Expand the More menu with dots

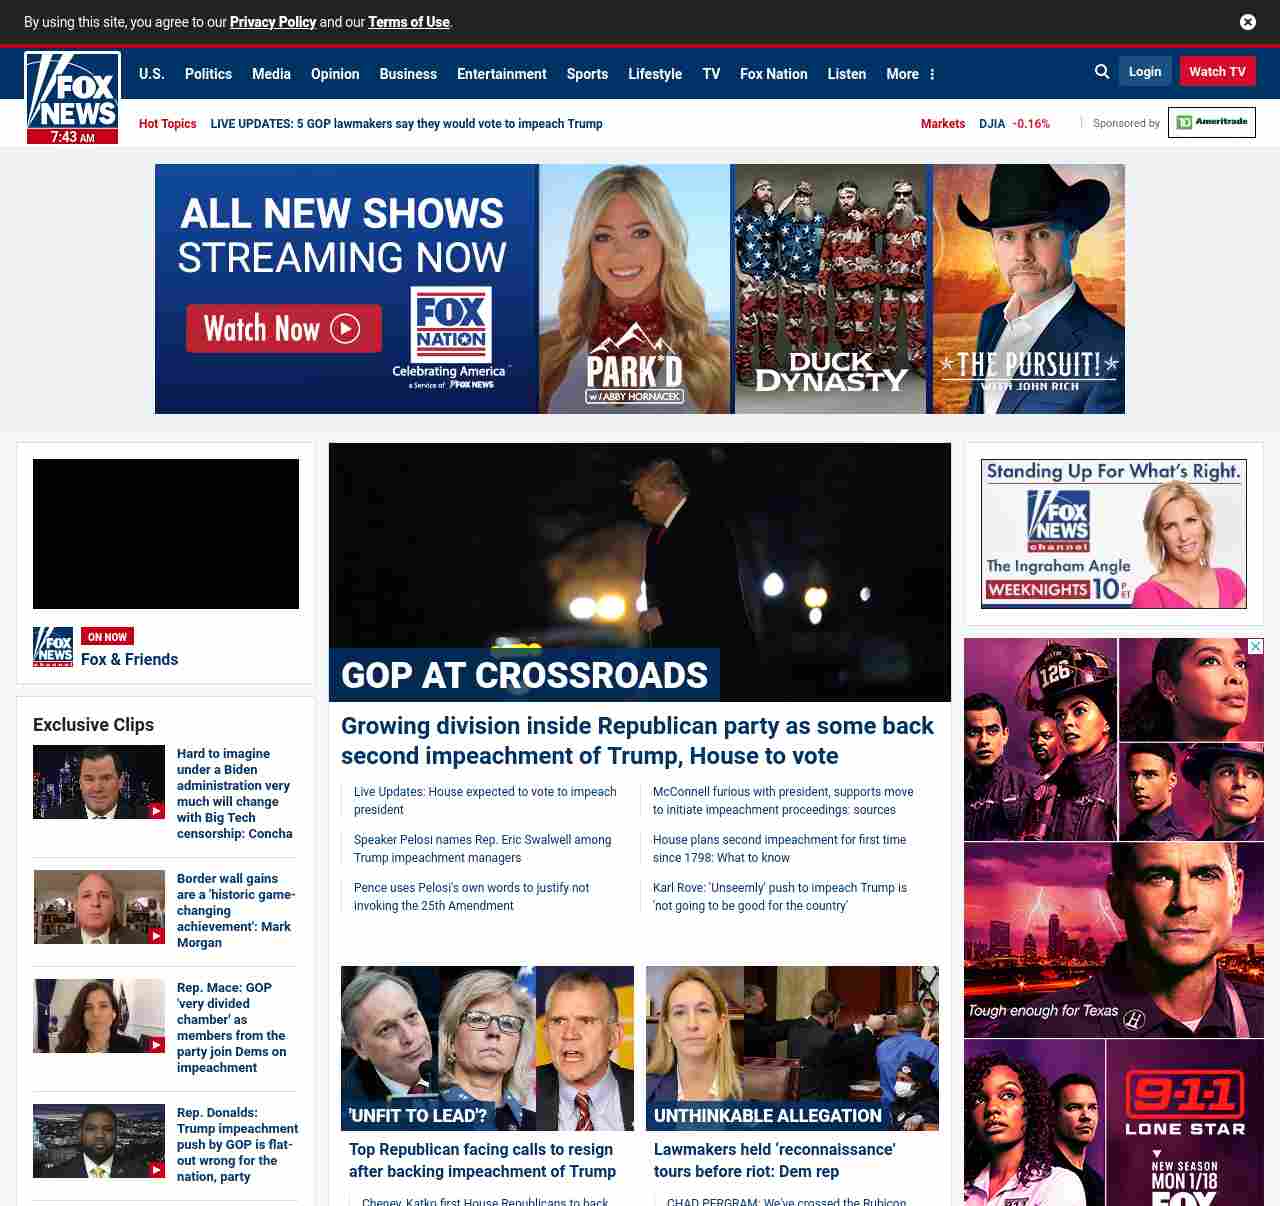(910, 74)
